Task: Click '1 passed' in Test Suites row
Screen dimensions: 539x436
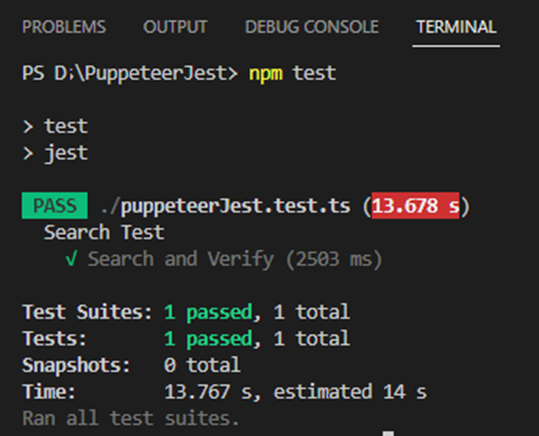Action: pyautogui.click(x=208, y=313)
